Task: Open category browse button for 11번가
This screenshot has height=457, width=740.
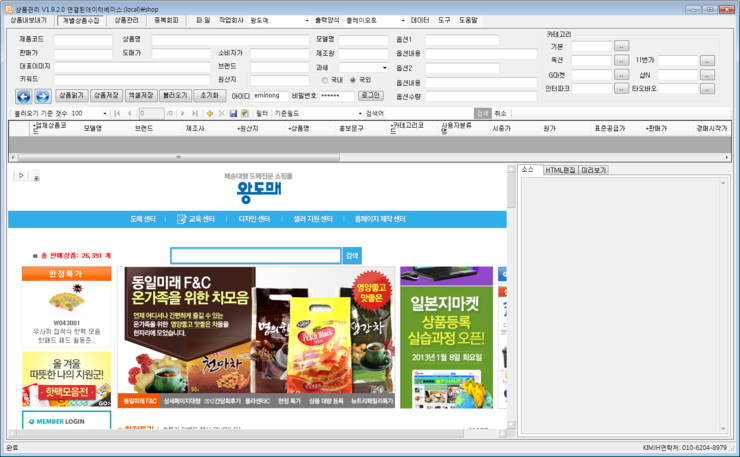Action: point(707,60)
